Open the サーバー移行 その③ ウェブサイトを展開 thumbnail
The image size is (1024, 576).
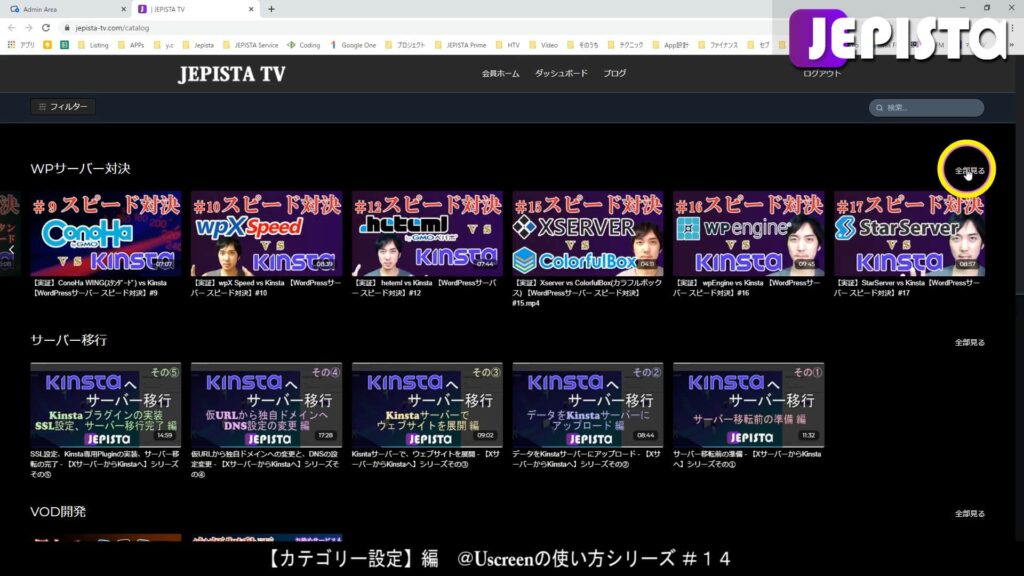click(427, 405)
